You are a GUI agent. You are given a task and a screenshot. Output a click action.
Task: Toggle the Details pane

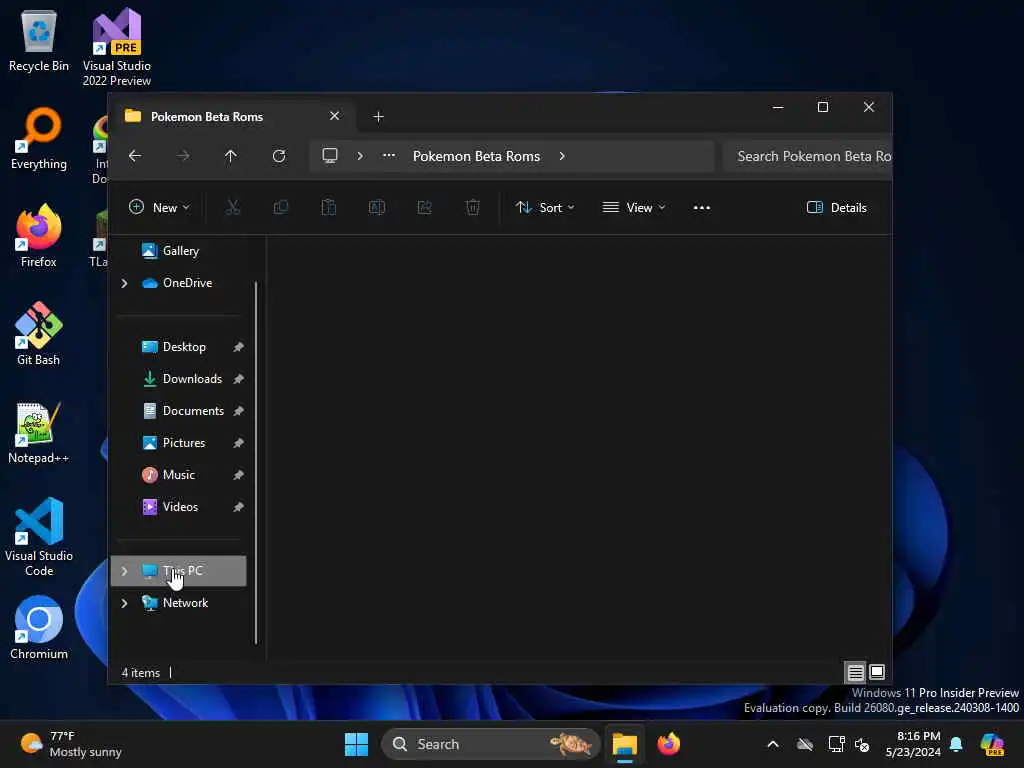(837, 208)
